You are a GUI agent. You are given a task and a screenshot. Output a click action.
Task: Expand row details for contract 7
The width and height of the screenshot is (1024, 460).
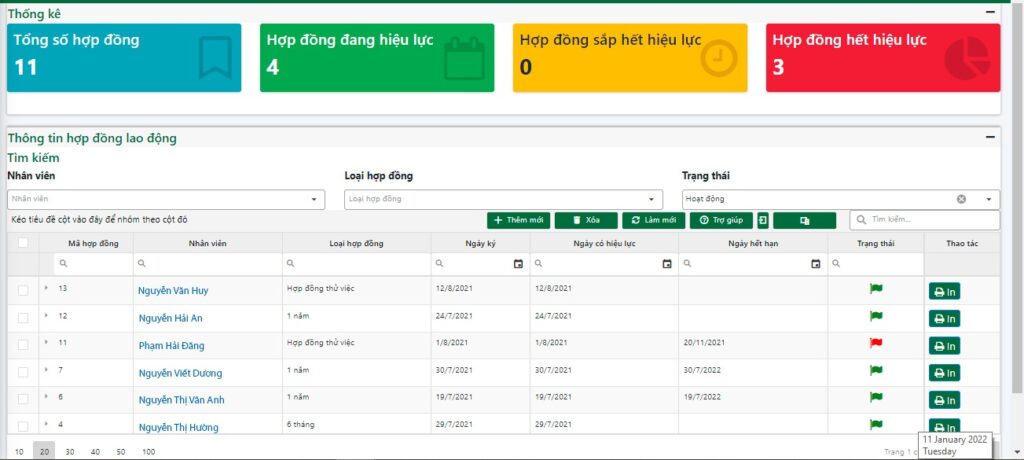pyautogui.click(x=46, y=369)
